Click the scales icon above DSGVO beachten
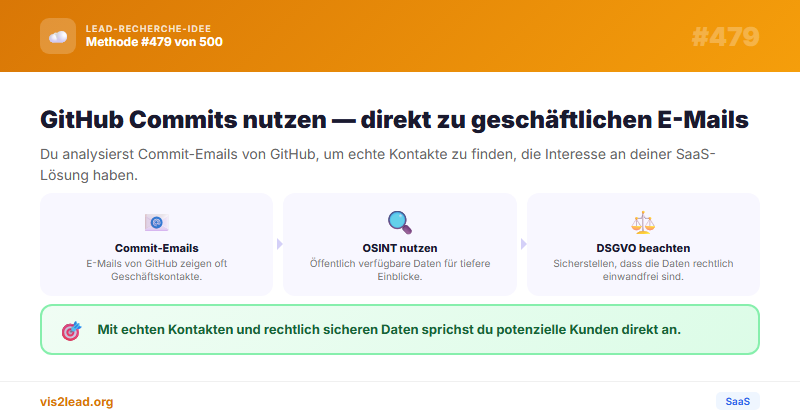Viewport: 800px width, 420px height. [643, 223]
